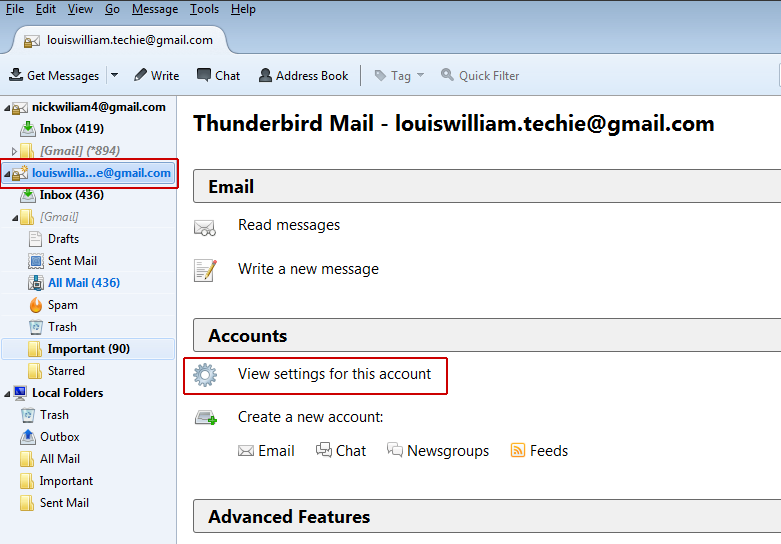Click the Quick Filter magnifier icon
This screenshot has height=544, width=781.
point(447,75)
